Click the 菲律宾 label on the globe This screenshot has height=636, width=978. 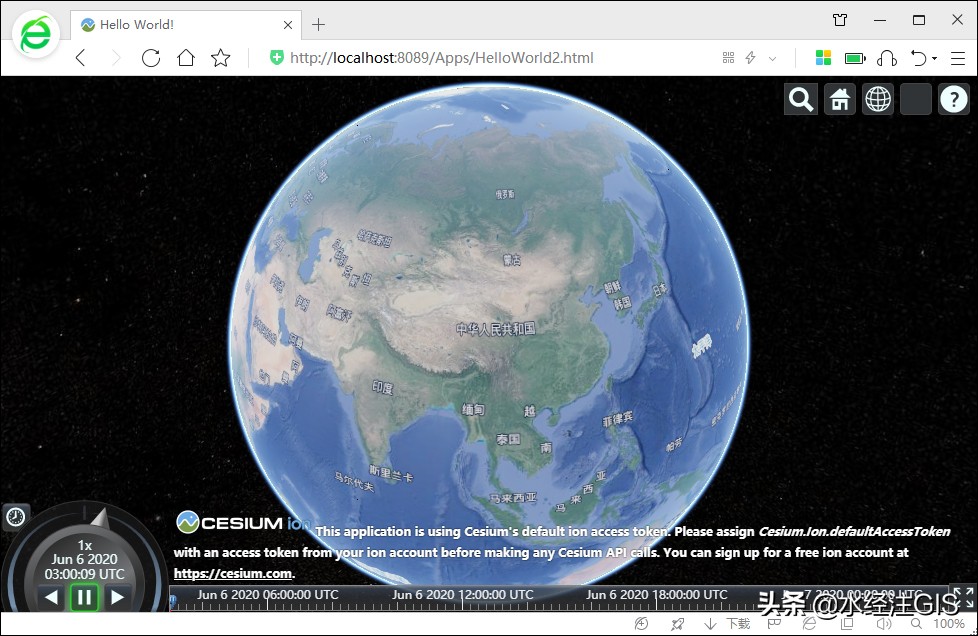pos(617,419)
